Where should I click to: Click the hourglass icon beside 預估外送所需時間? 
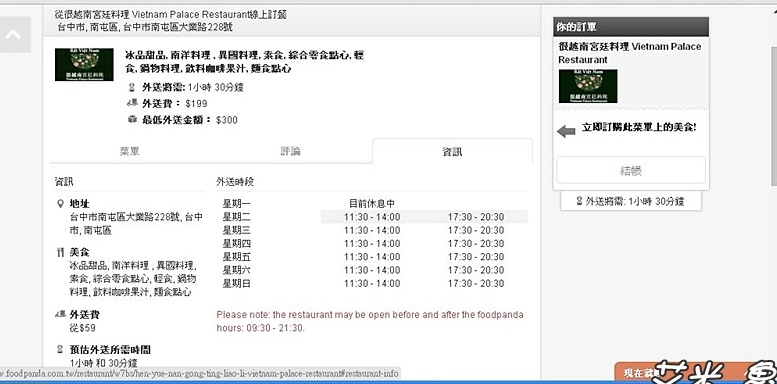tap(60, 349)
